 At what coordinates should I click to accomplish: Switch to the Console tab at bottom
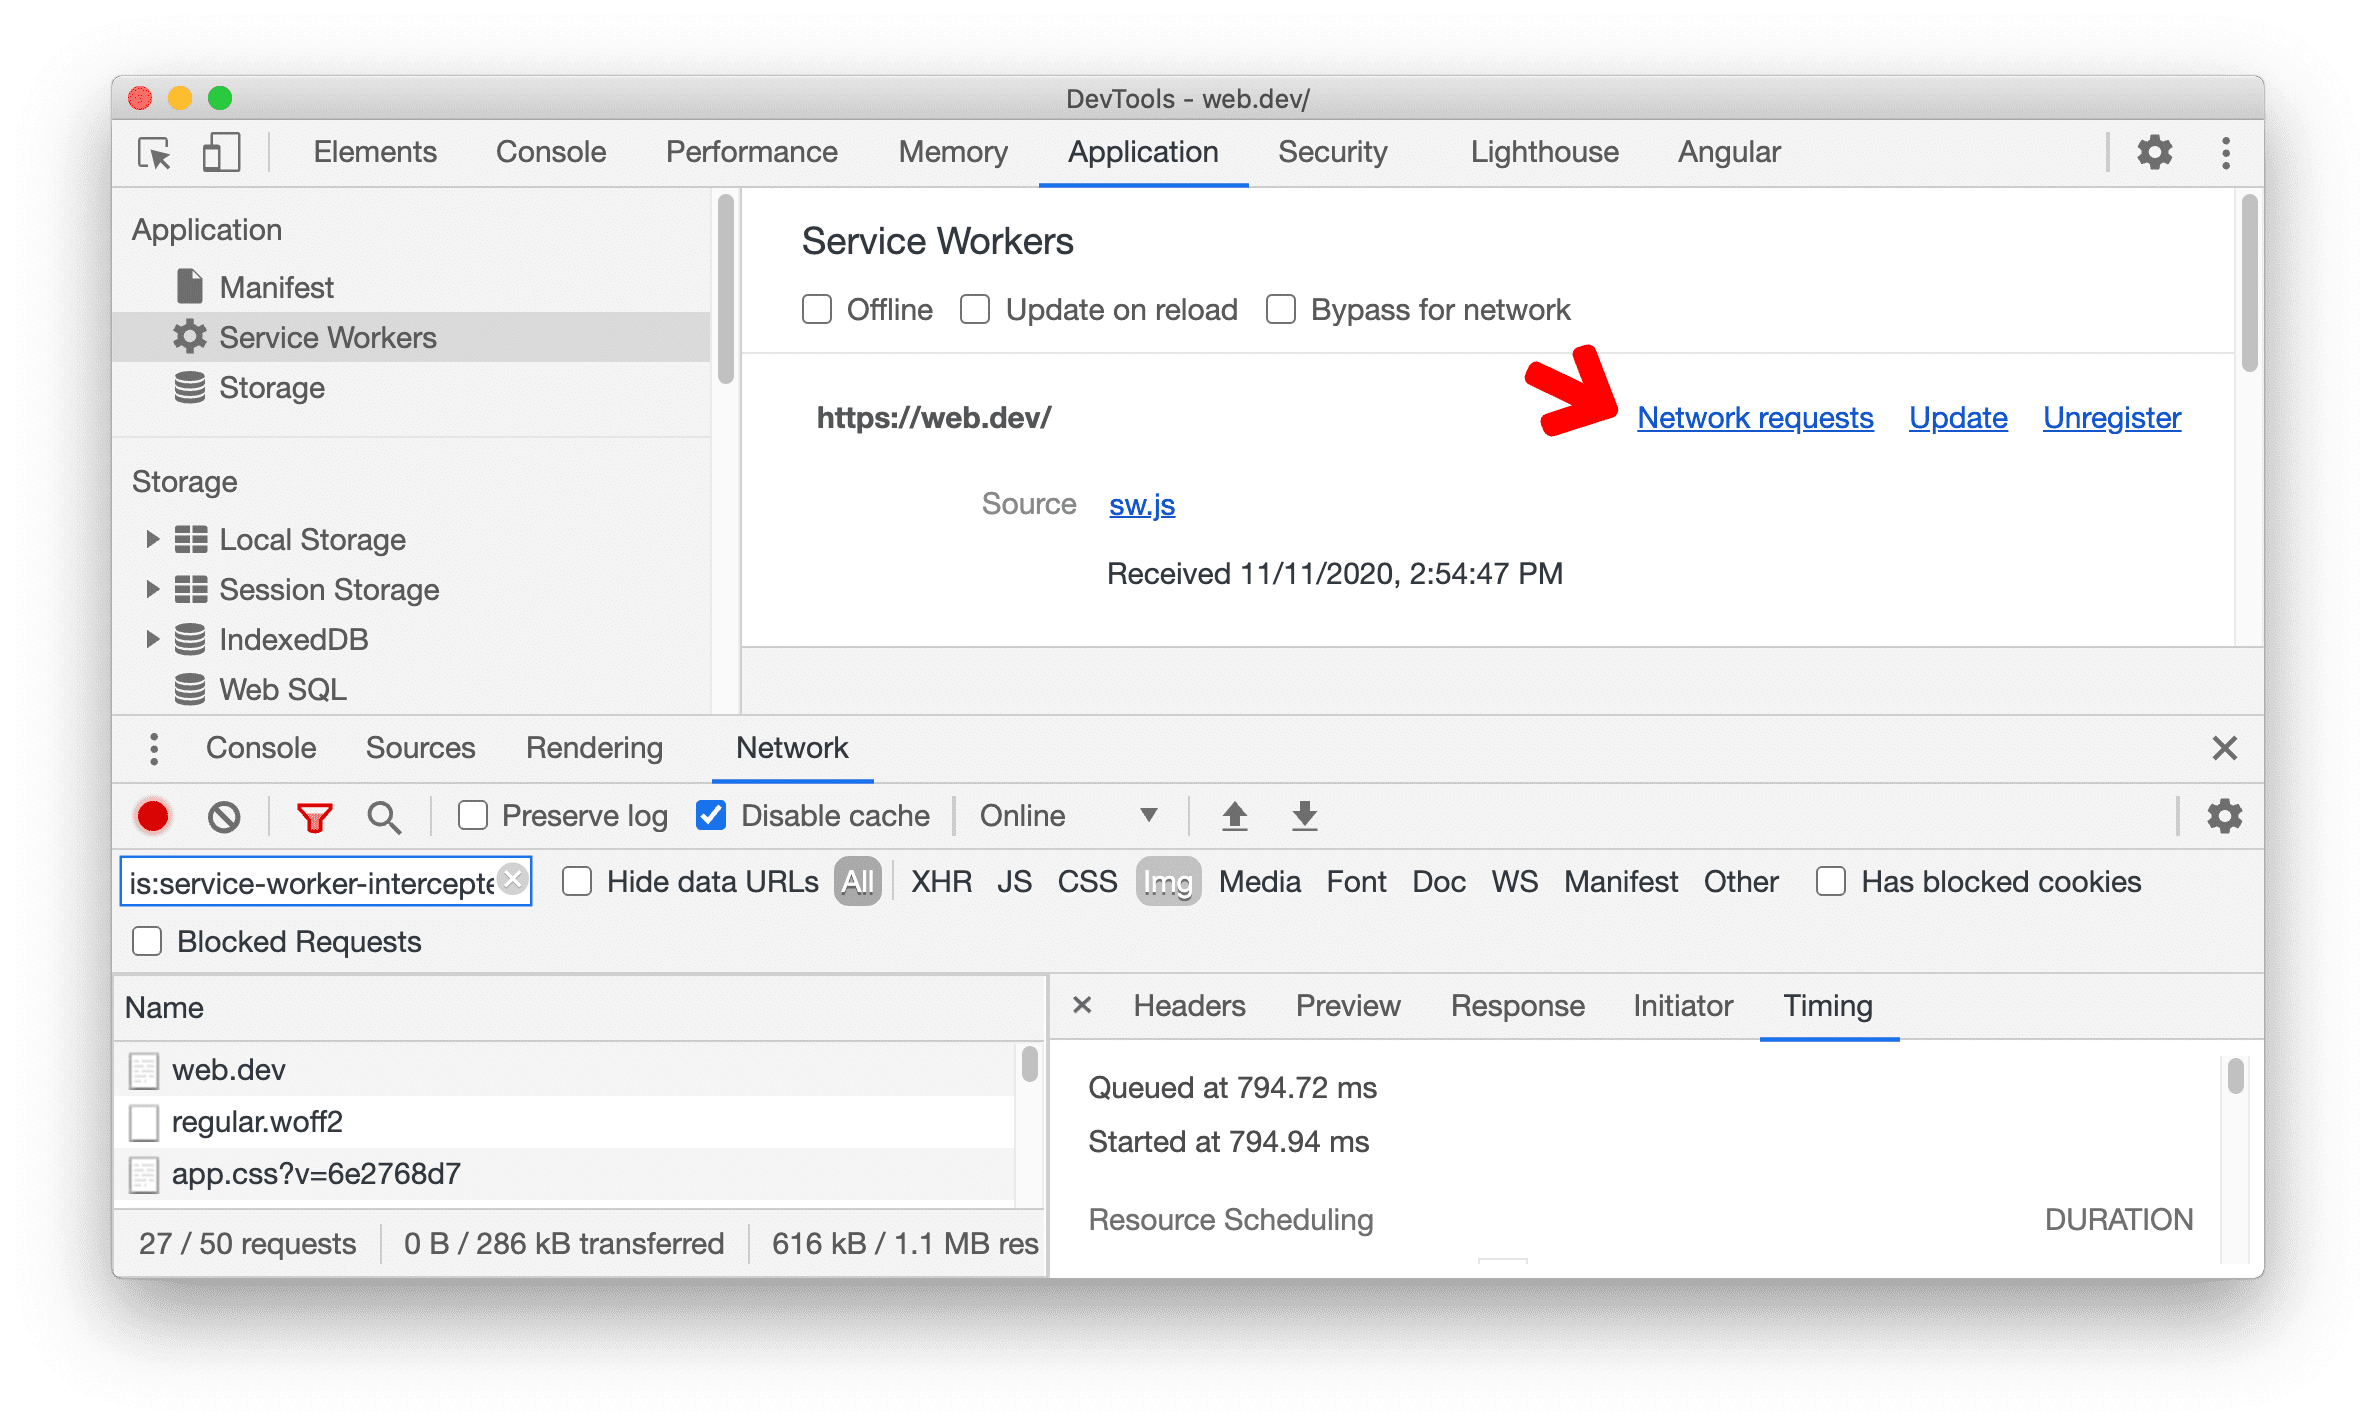pos(260,747)
